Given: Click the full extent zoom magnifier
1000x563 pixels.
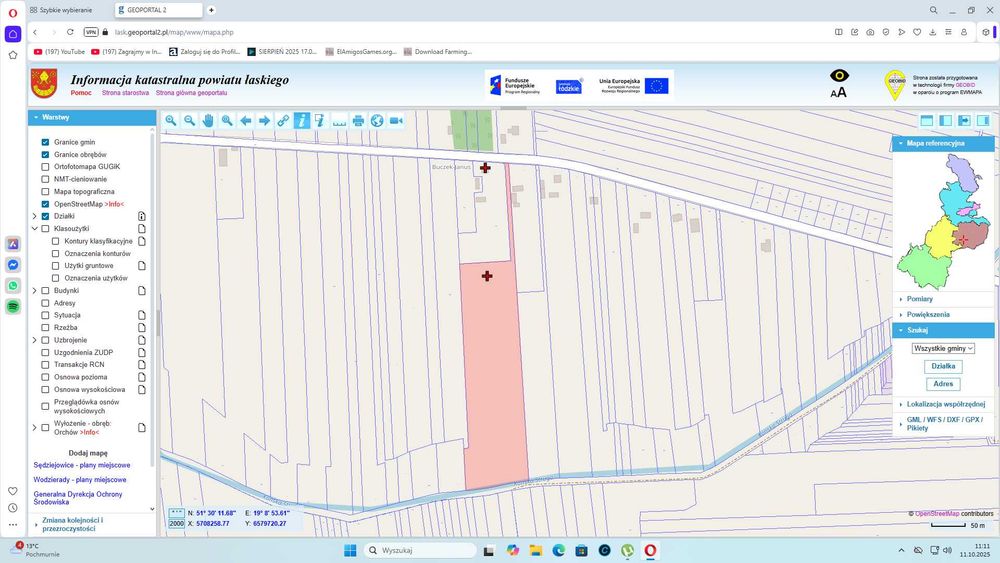Looking at the screenshot, I should point(227,121).
